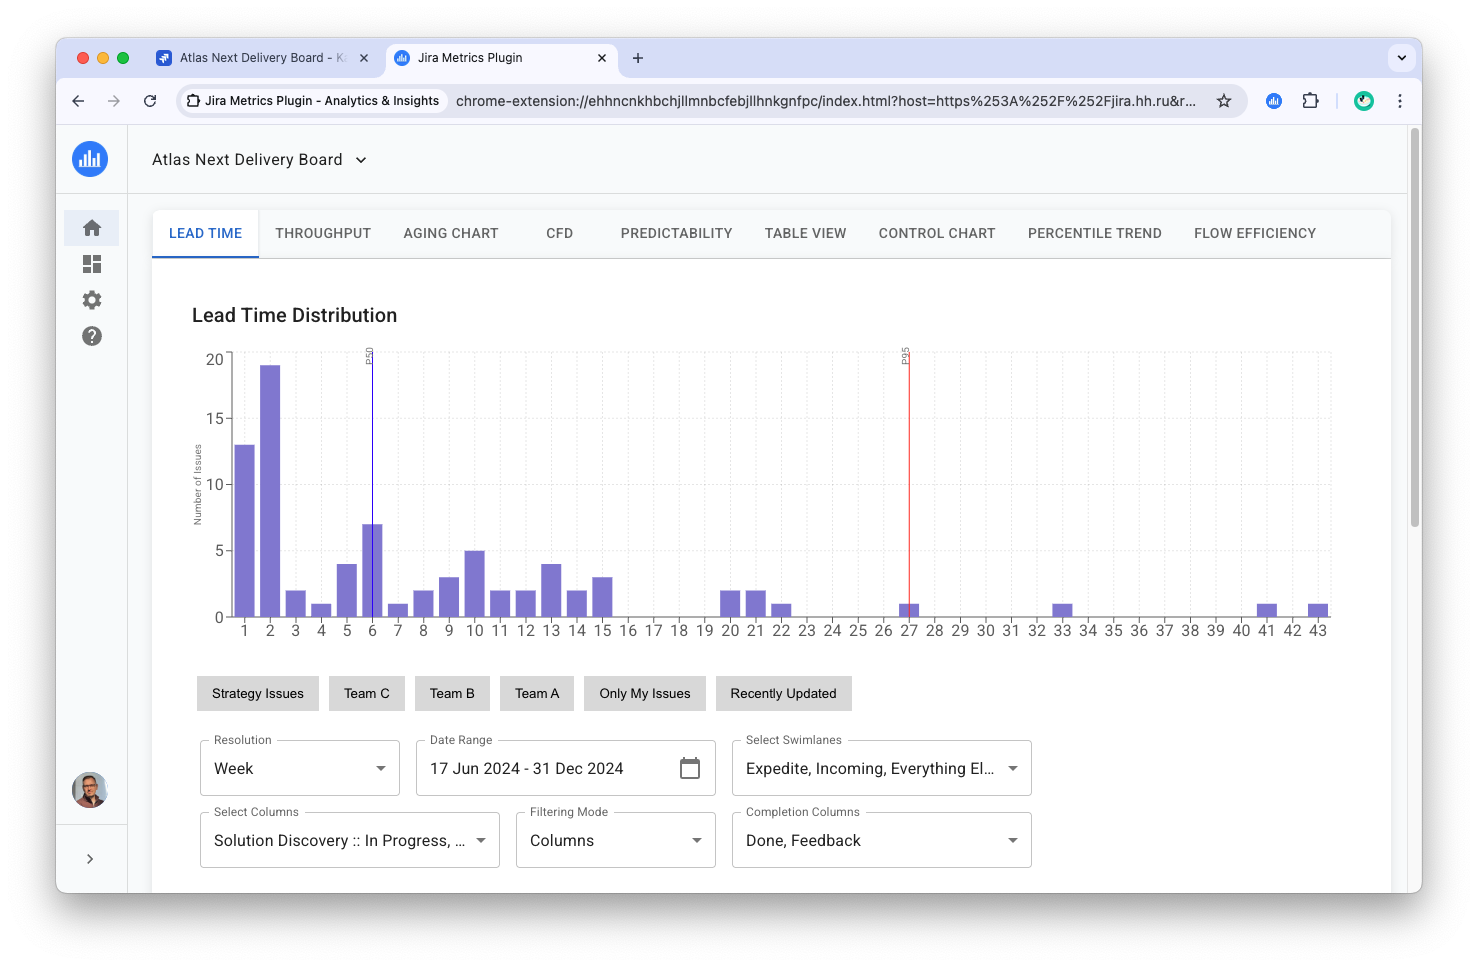The image size is (1478, 967).
Task: Click the tallest bar at day 2
Action: (x=270, y=491)
